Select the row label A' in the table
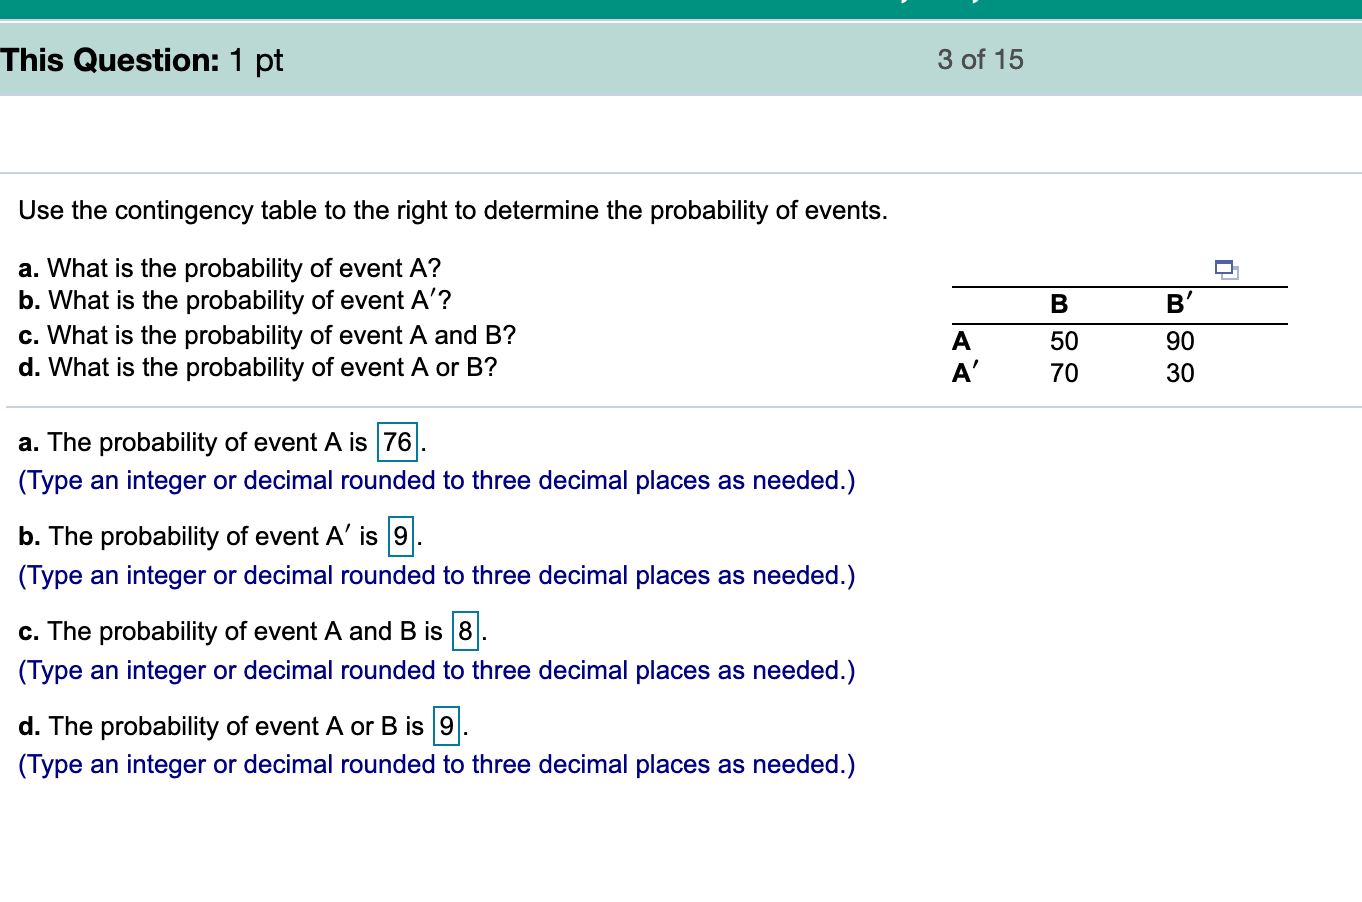1362x902 pixels. 963,373
